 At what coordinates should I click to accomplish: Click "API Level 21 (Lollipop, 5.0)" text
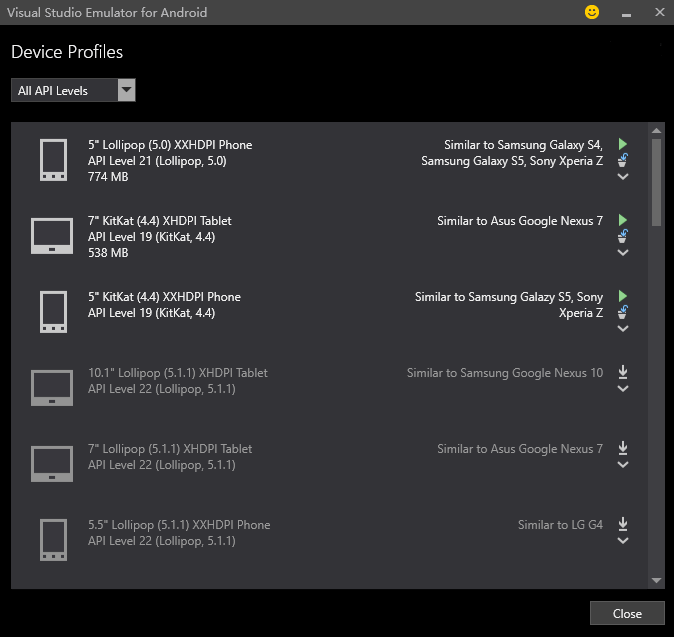pos(157,161)
